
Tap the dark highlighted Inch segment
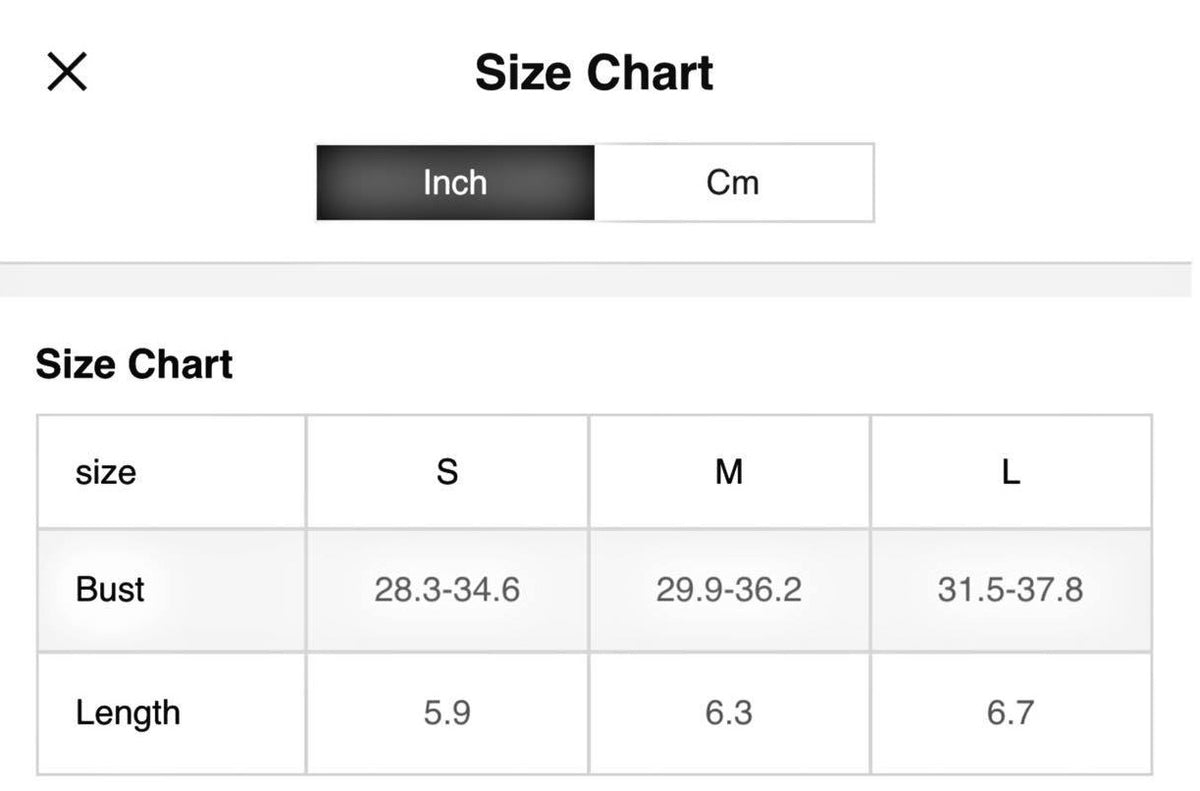455,182
